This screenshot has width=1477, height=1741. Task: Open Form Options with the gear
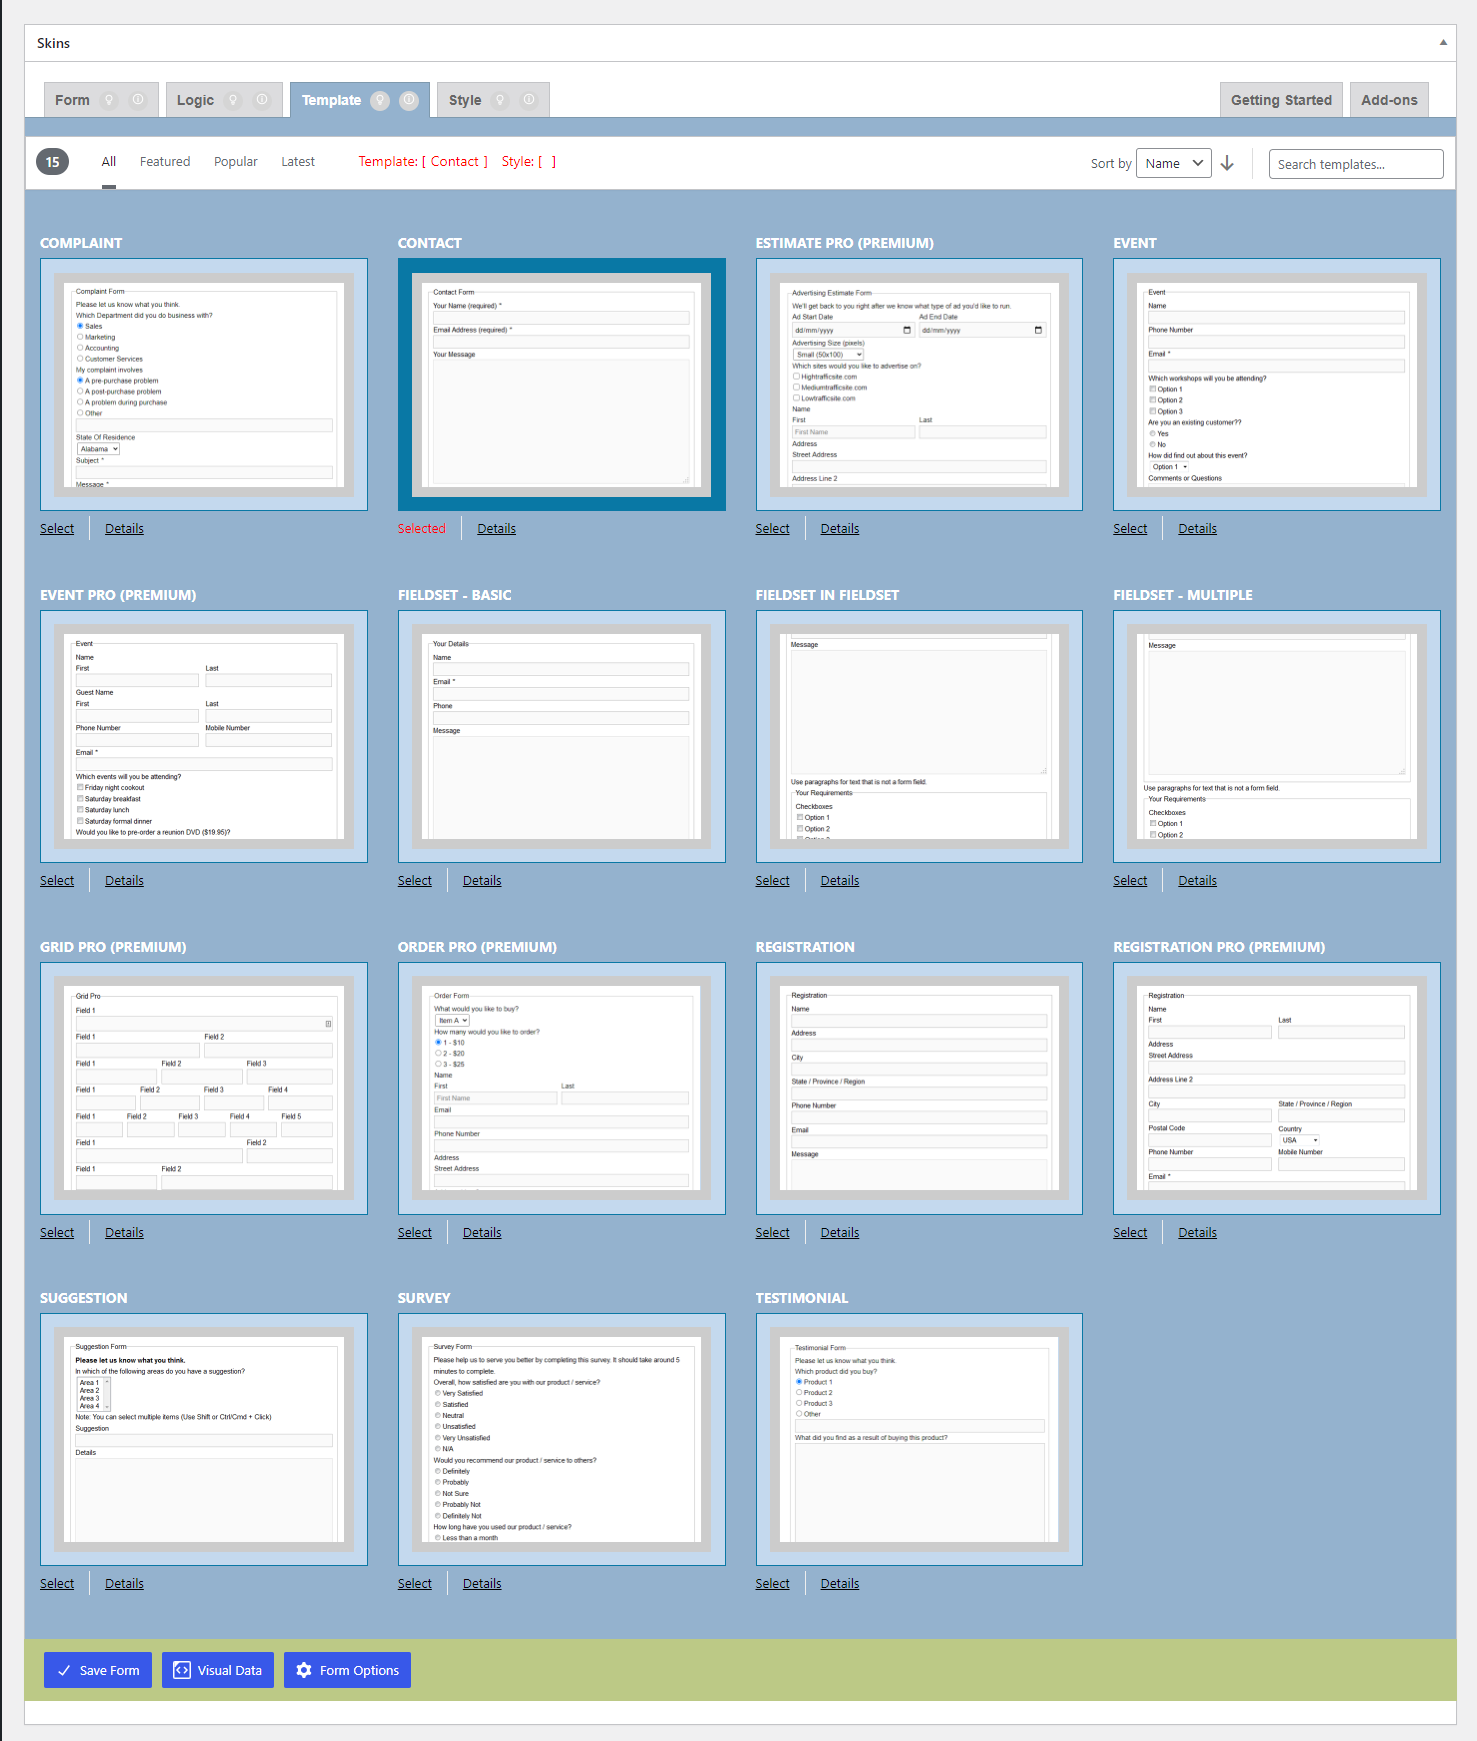[x=347, y=1670]
